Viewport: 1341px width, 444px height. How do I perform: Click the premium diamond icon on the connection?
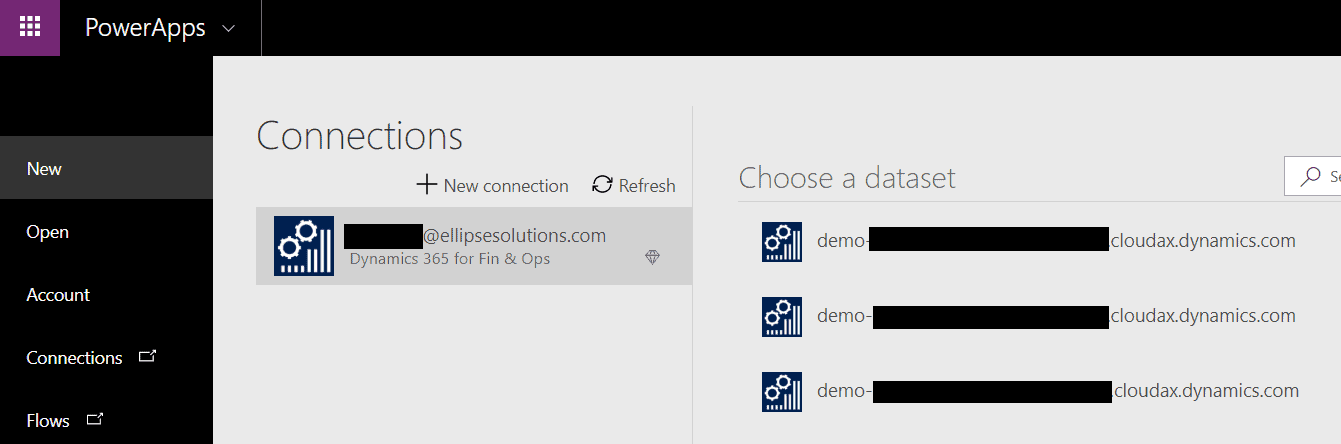652,257
